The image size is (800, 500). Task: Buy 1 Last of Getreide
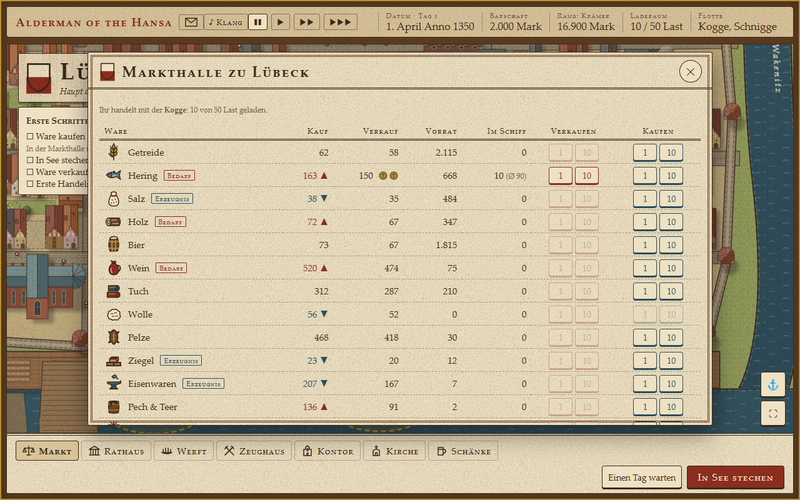click(x=645, y=153)
